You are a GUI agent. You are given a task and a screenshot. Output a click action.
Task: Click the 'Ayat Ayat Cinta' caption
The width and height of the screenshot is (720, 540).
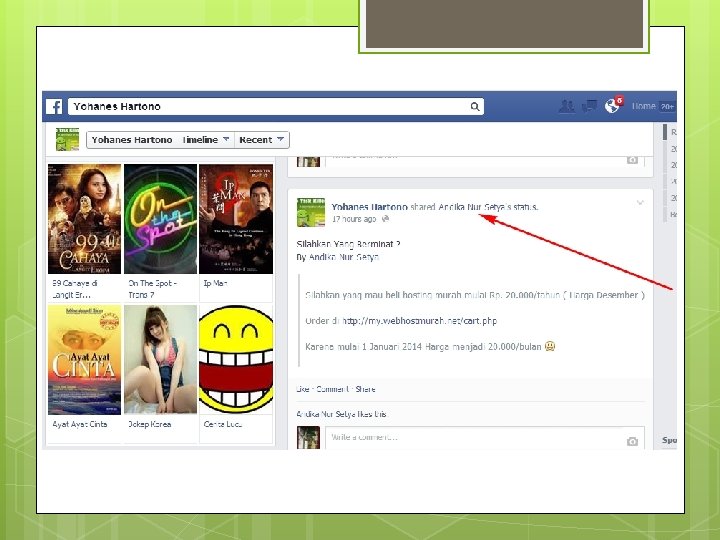(x=80, y=424)
